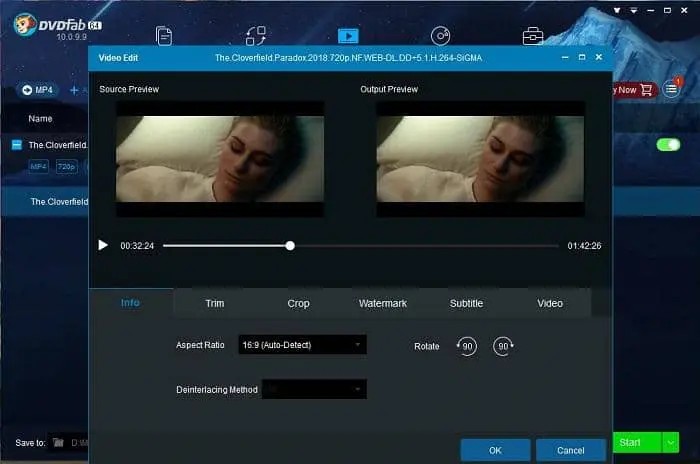Image resolution: width=700 pixels, height=464 pixels.
Task: Click the MP4 format tag on task
Action: click(x=38, y=167)
